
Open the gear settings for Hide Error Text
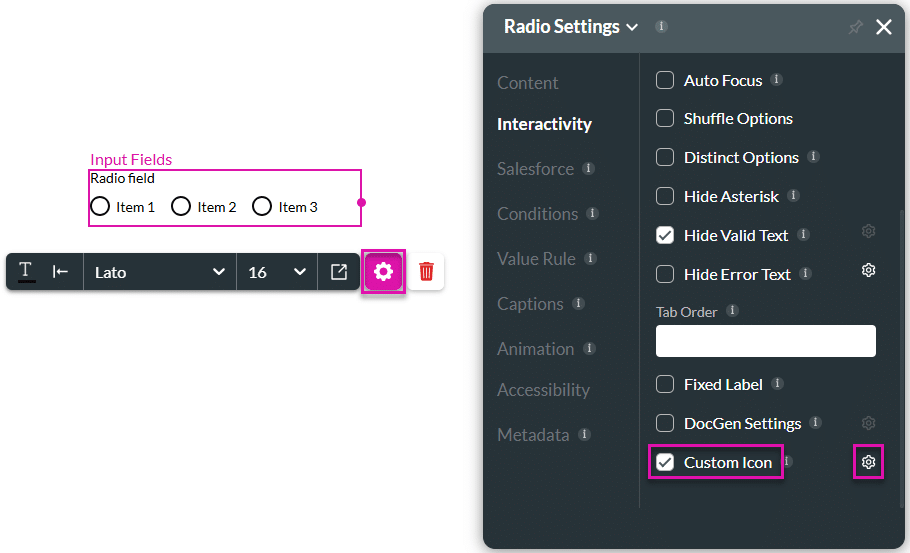868,270
